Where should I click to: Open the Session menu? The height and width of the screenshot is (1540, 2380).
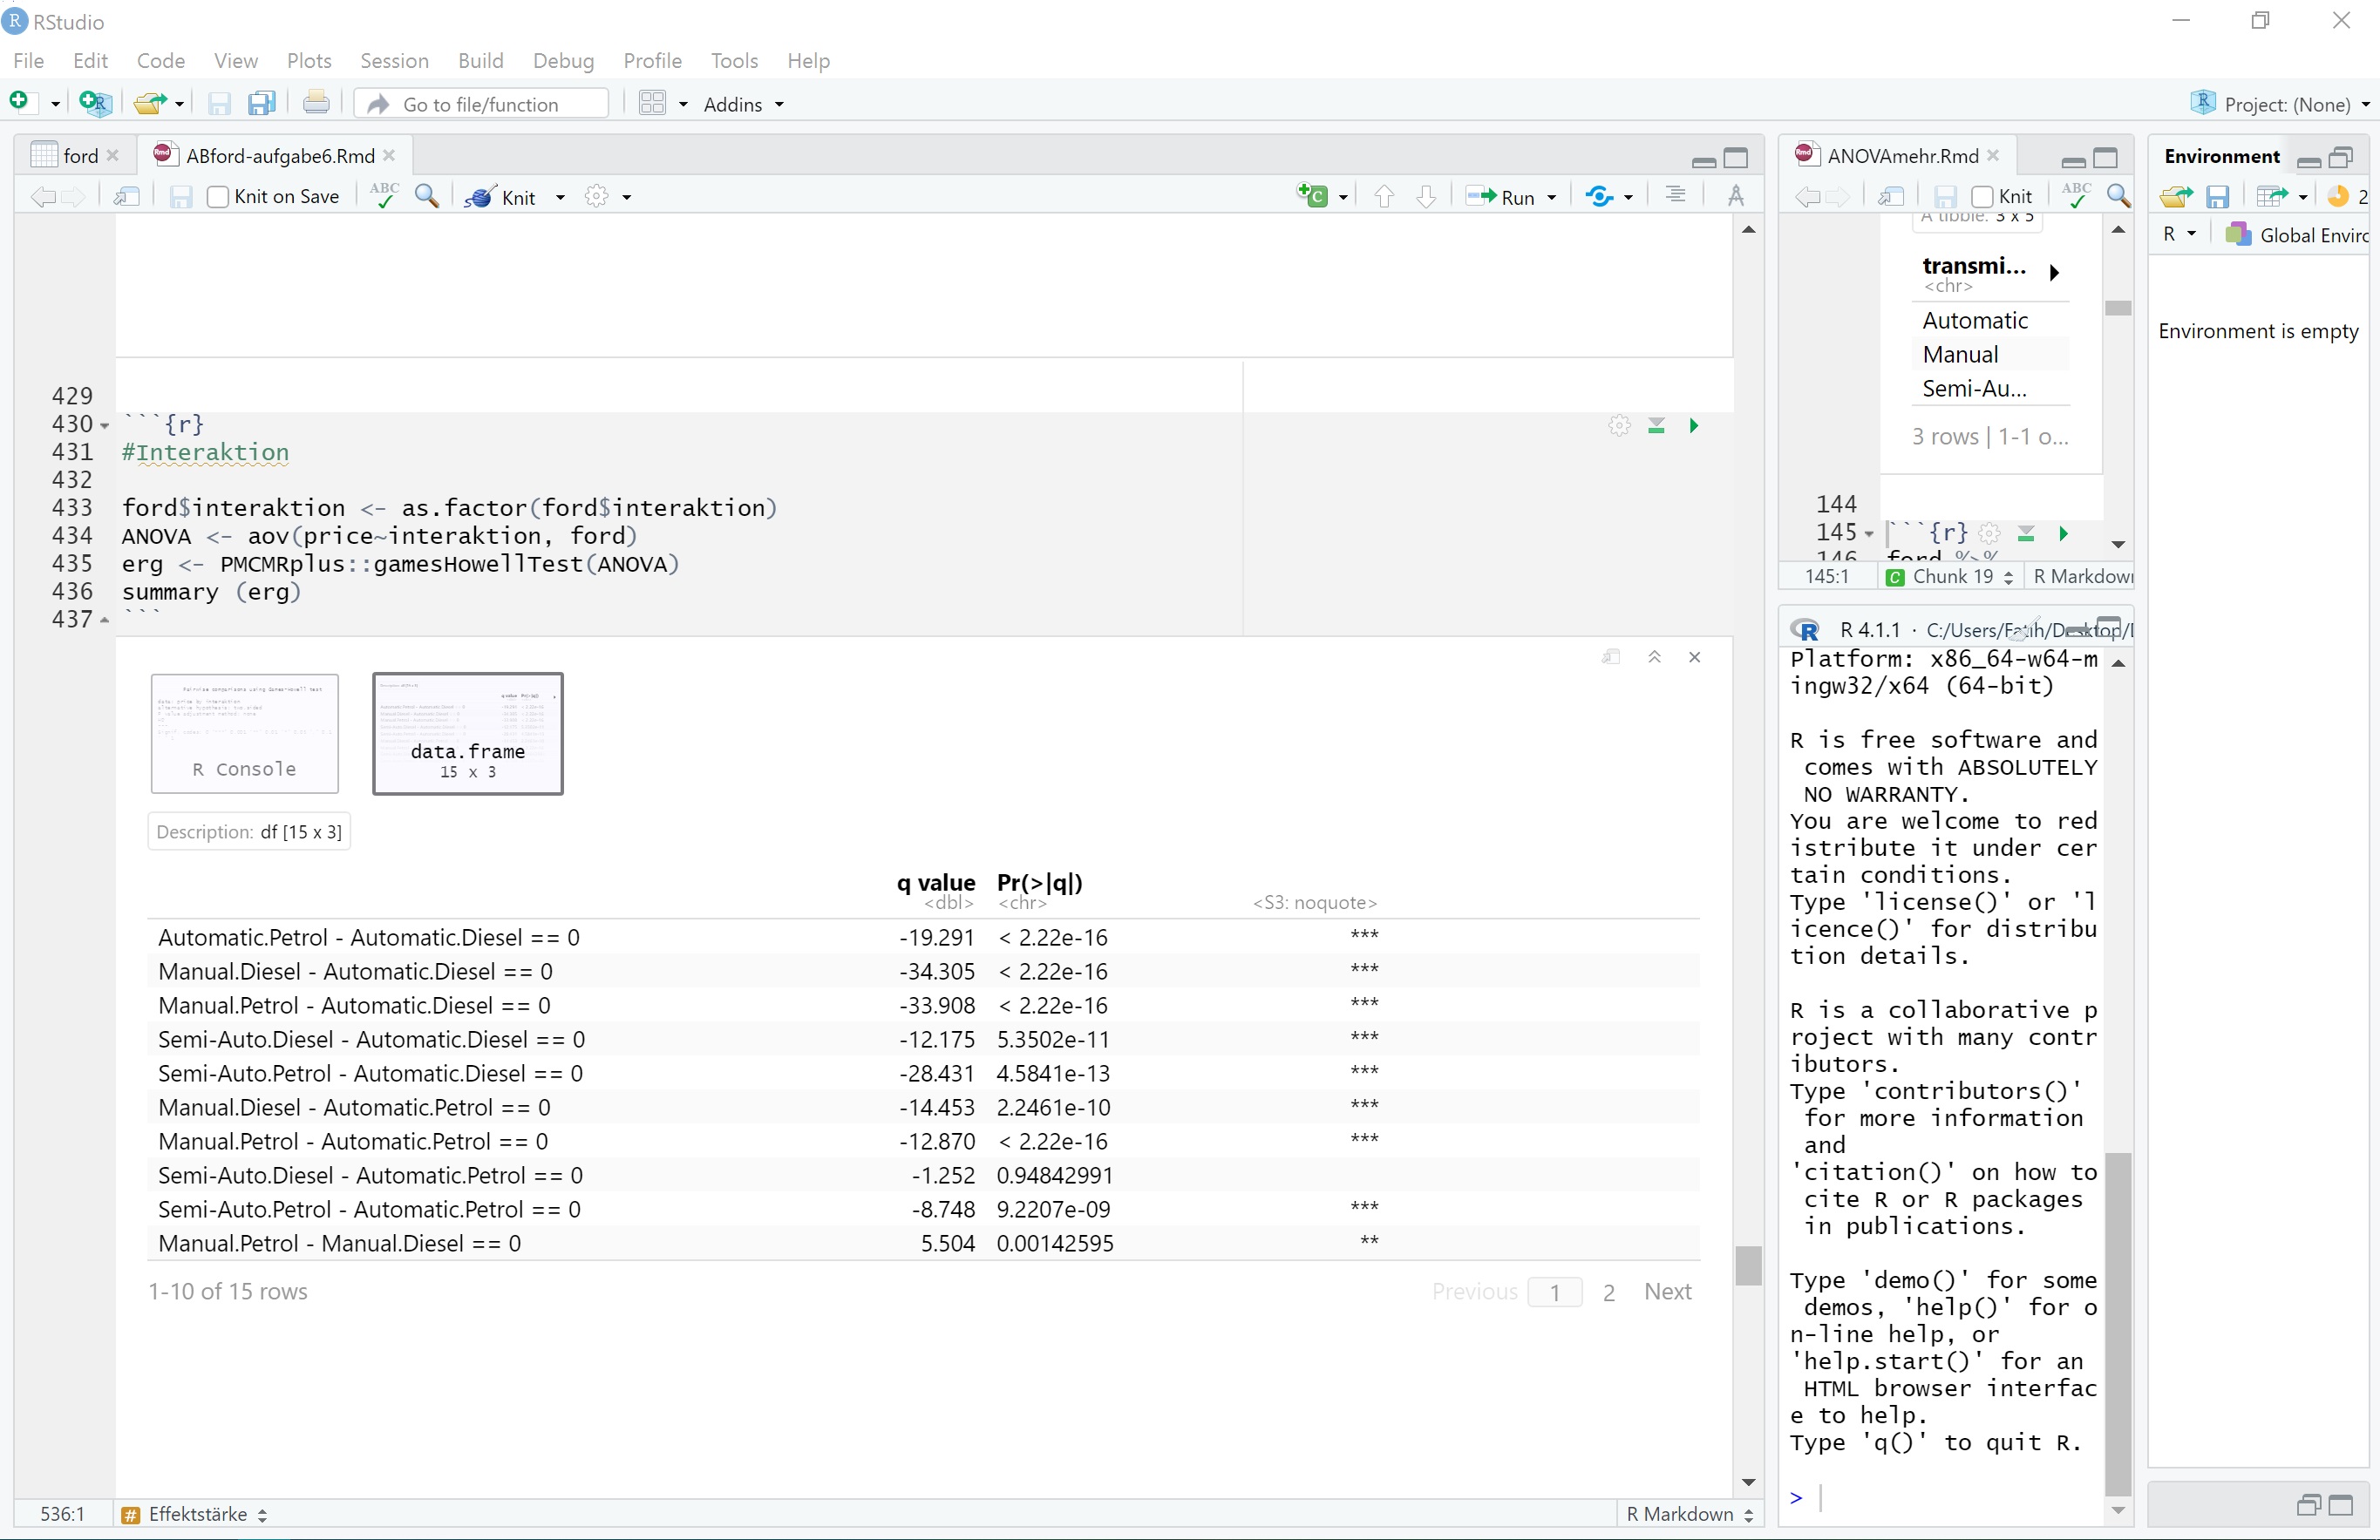click(394, 60)
